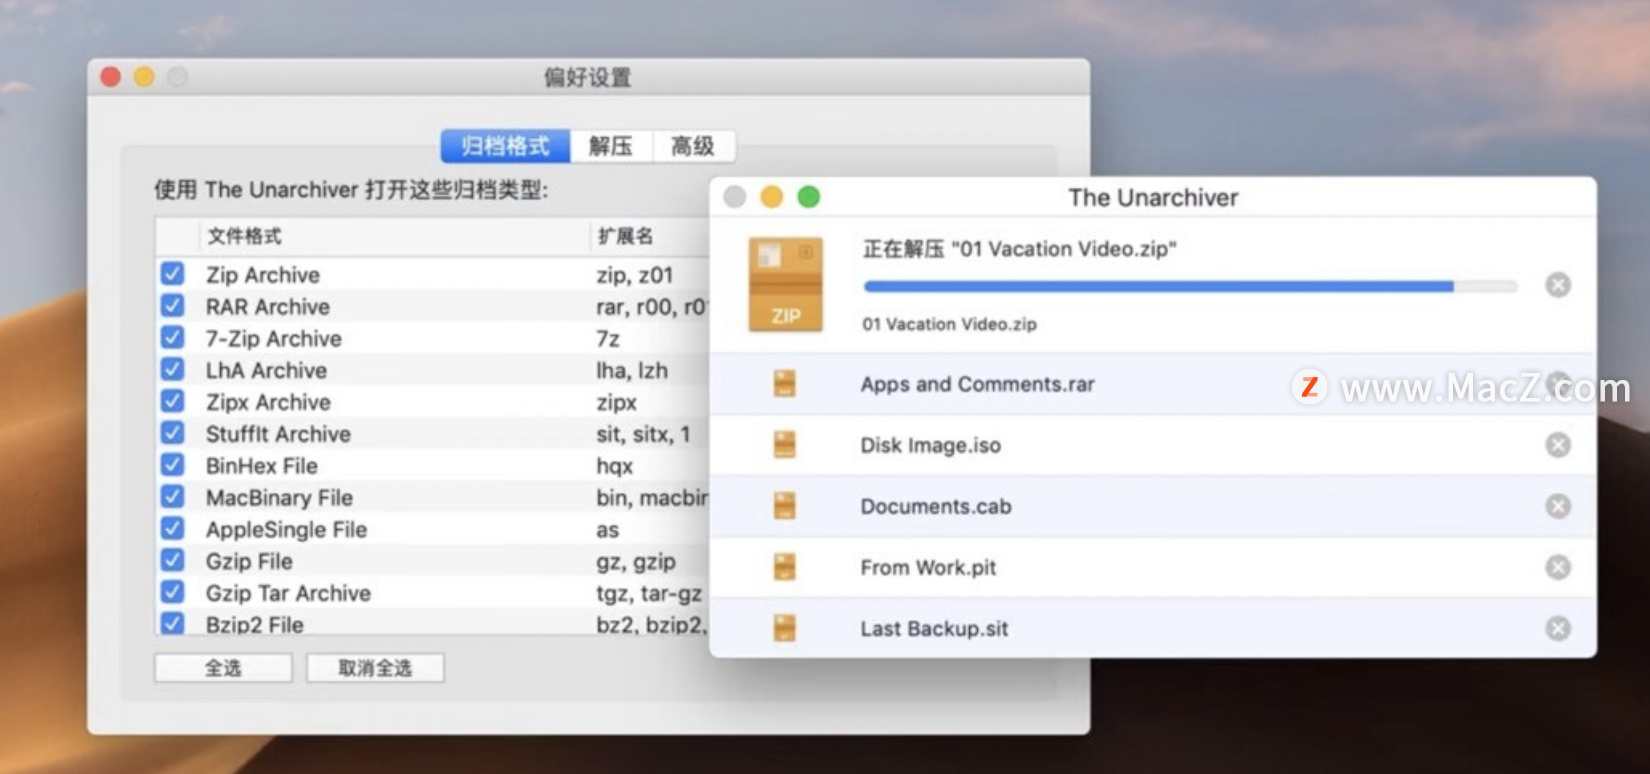
Task: Click the LhA Archive format name
Action: pos(266,370)
